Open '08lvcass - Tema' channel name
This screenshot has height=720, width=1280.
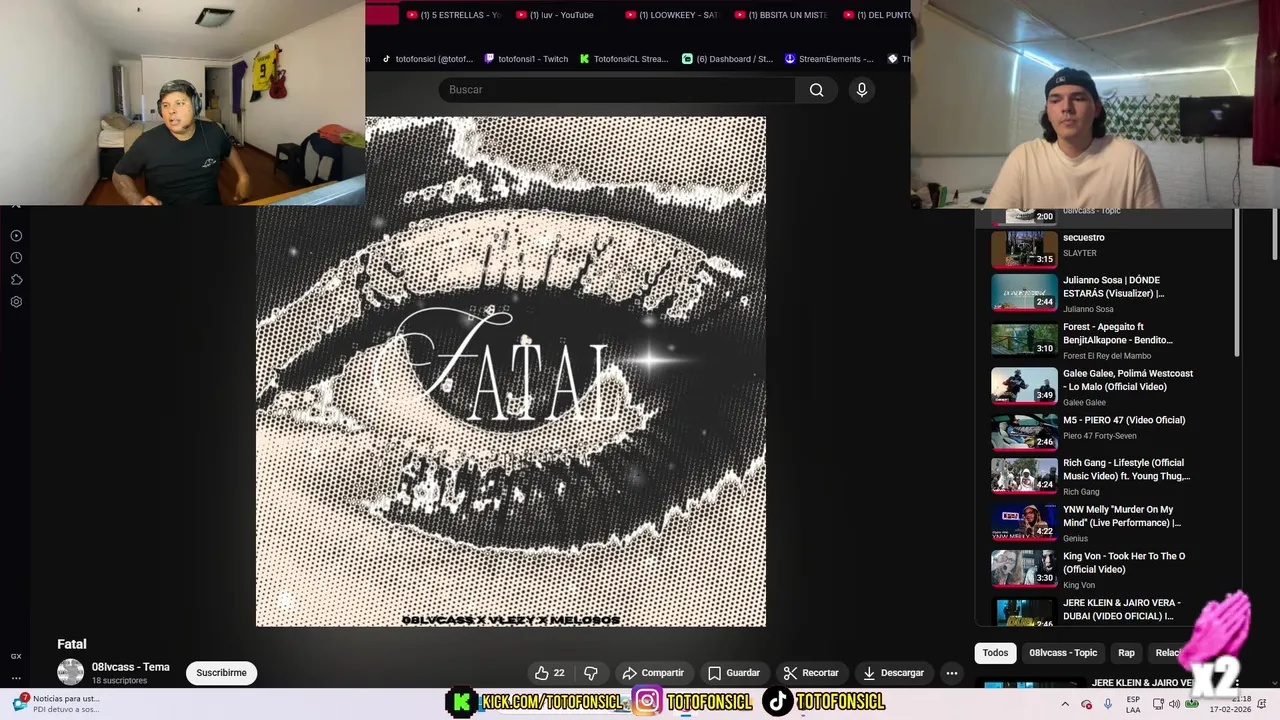point(131,667)
